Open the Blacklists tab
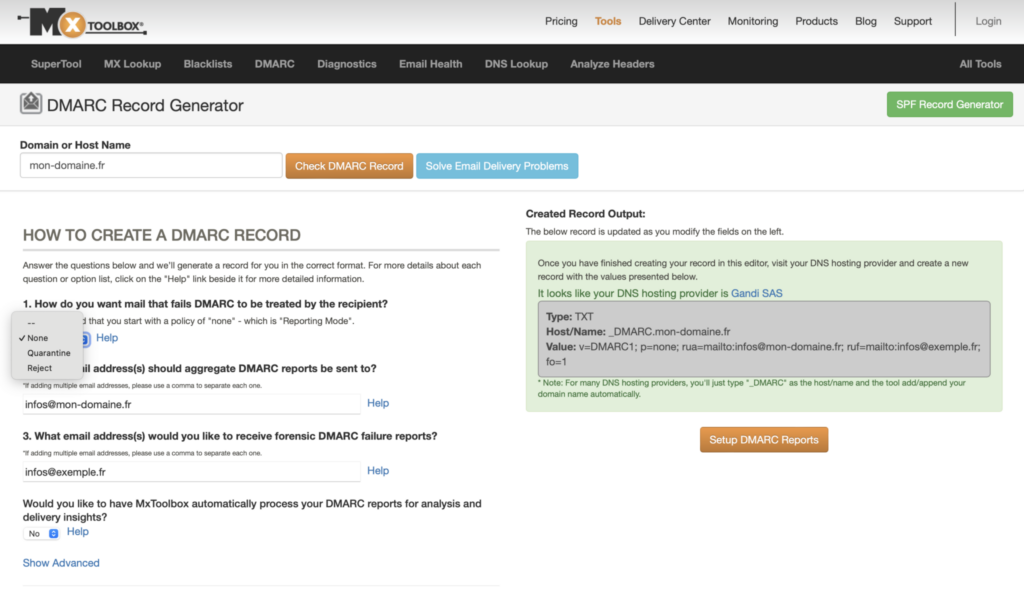The width and height of the screenshot is (1024, 592). pos(208,64)
